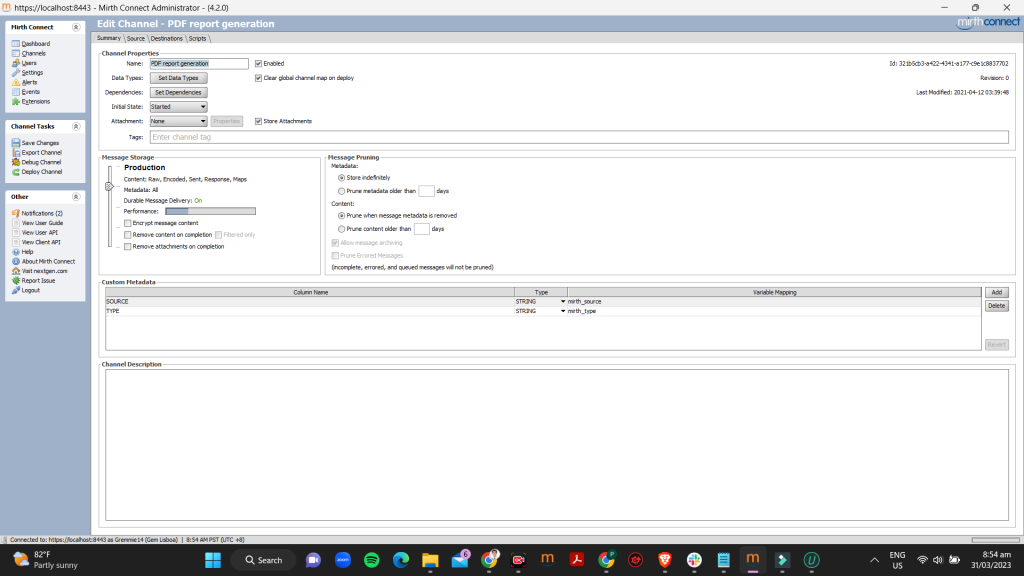Open the Extensions icon in sidebar
The image size is (1024, 576).
(16, 102)
